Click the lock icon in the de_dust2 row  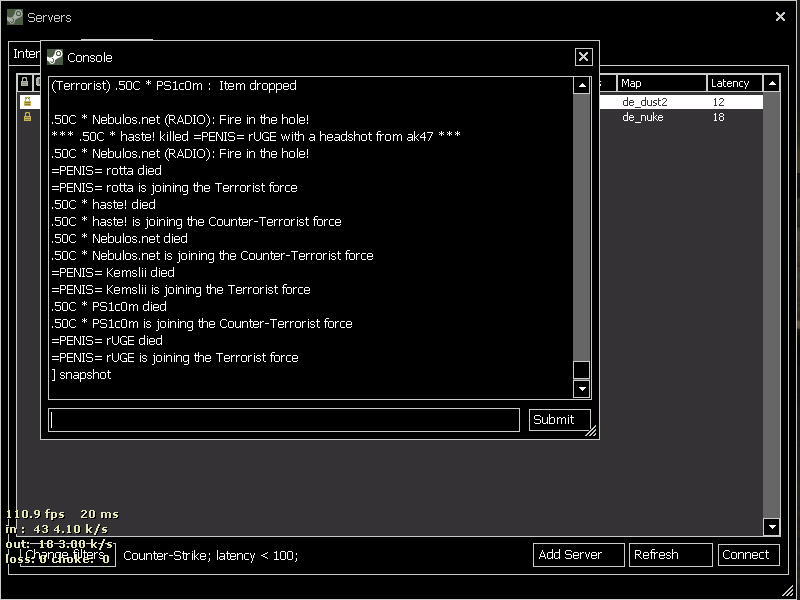28,102
